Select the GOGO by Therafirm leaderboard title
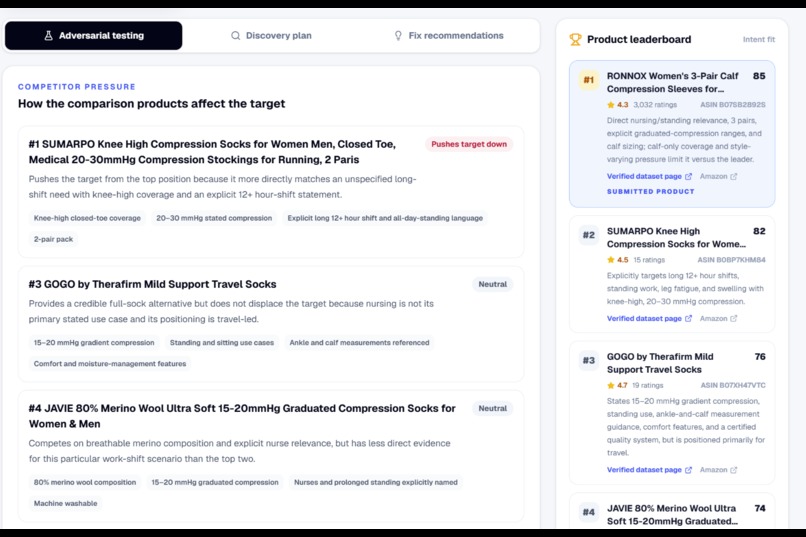The image size is (806, 537). pos(660,363)
